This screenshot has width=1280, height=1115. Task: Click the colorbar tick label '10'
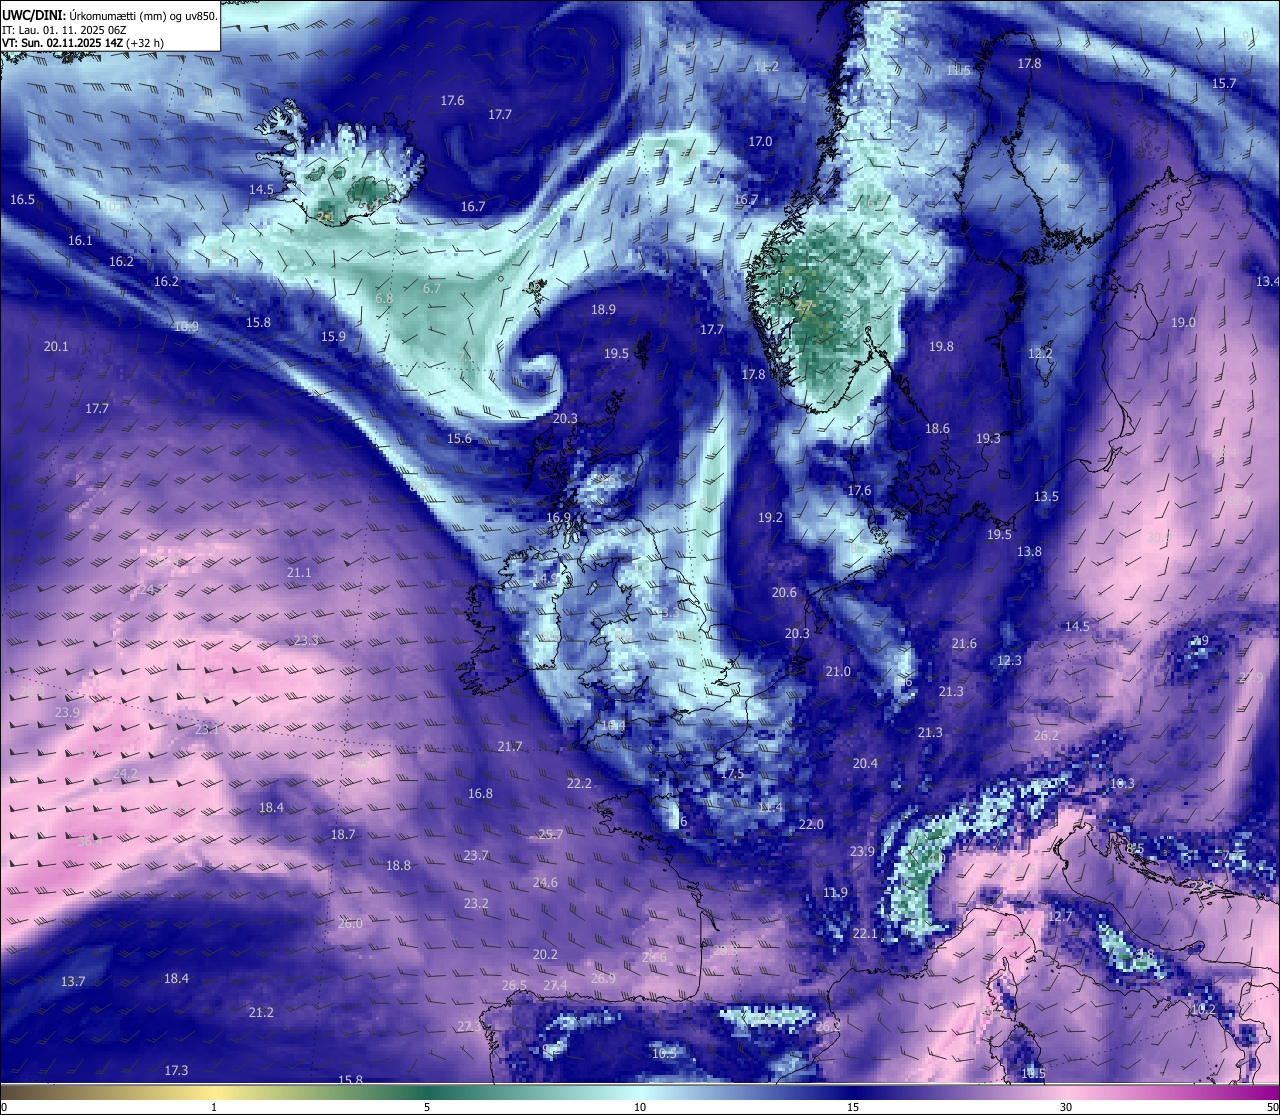coord(640,1107)
